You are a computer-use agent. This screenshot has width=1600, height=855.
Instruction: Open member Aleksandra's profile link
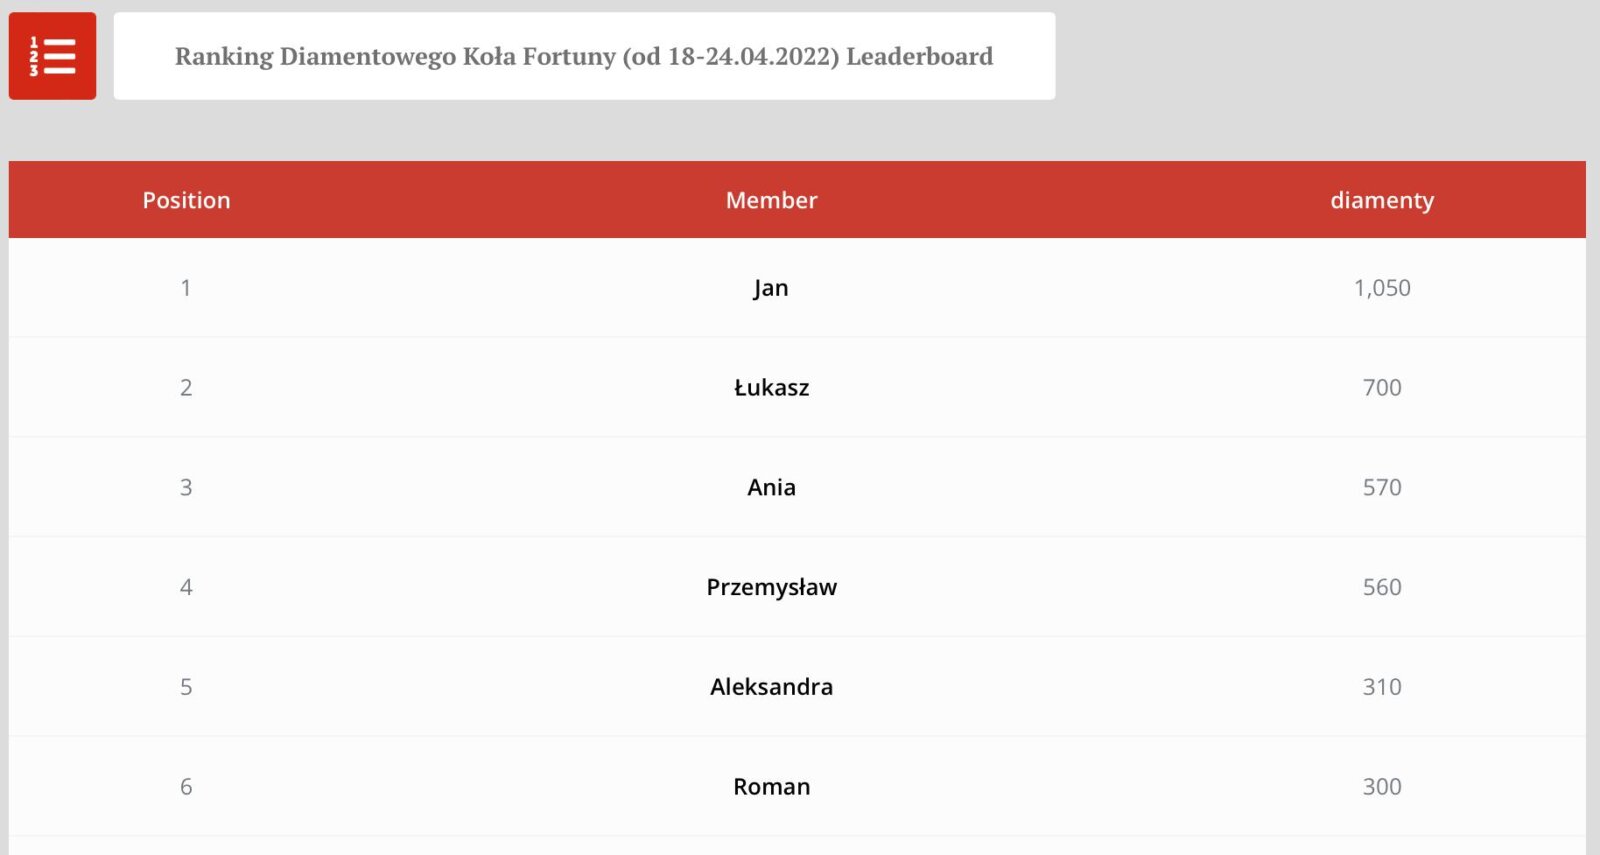[771, 687]
